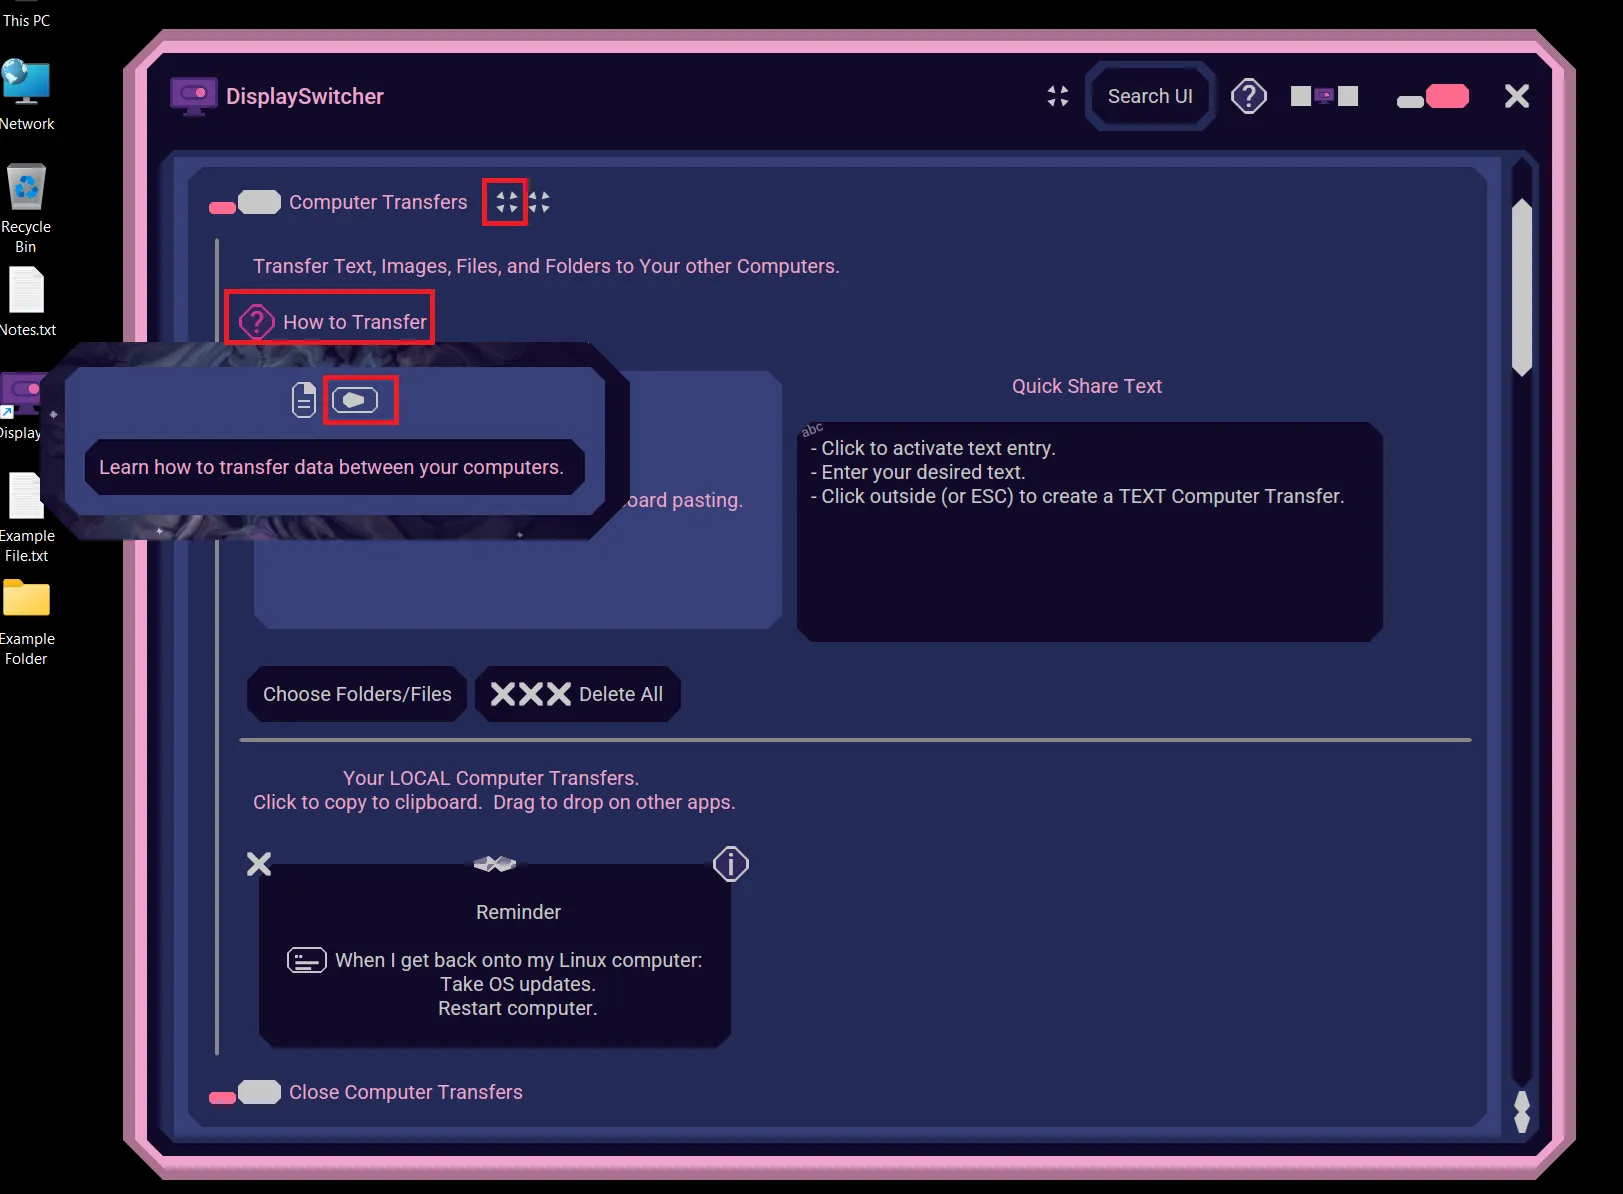This screenshot has height=1194, width=1623.
Task: Click the 'Close Computer Transfers' label
Action: coord(406,1092)
